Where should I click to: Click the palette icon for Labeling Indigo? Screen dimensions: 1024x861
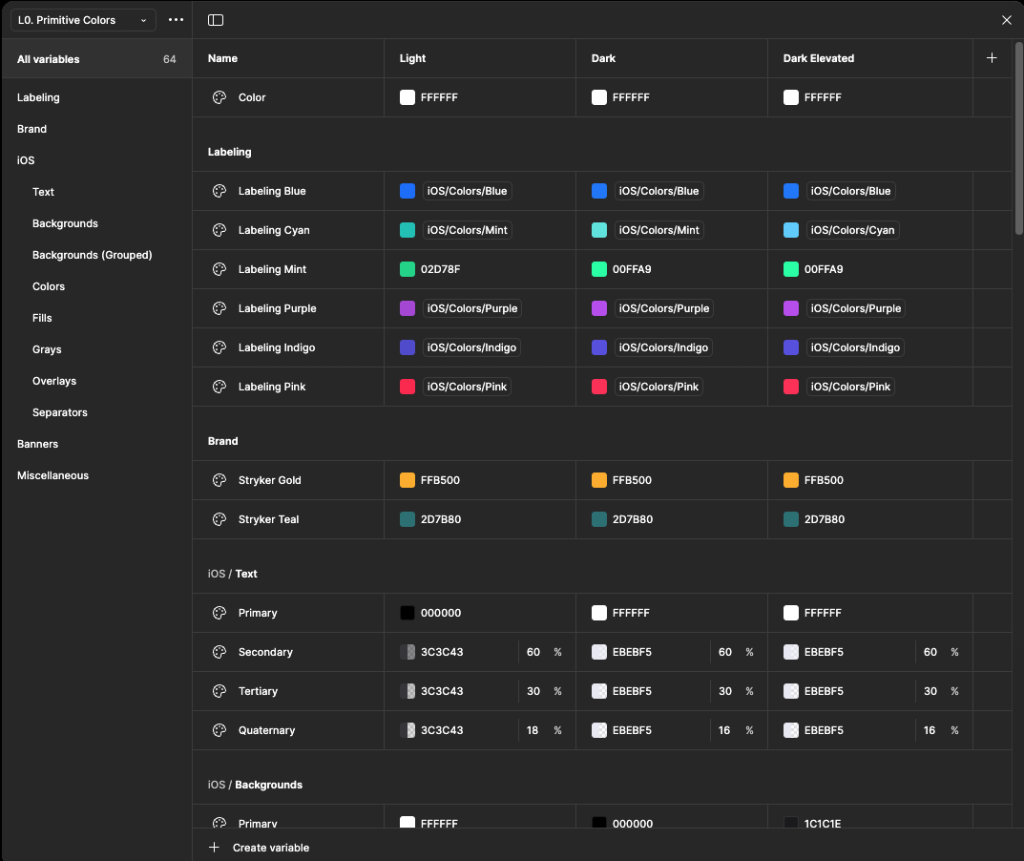[219, 348]
